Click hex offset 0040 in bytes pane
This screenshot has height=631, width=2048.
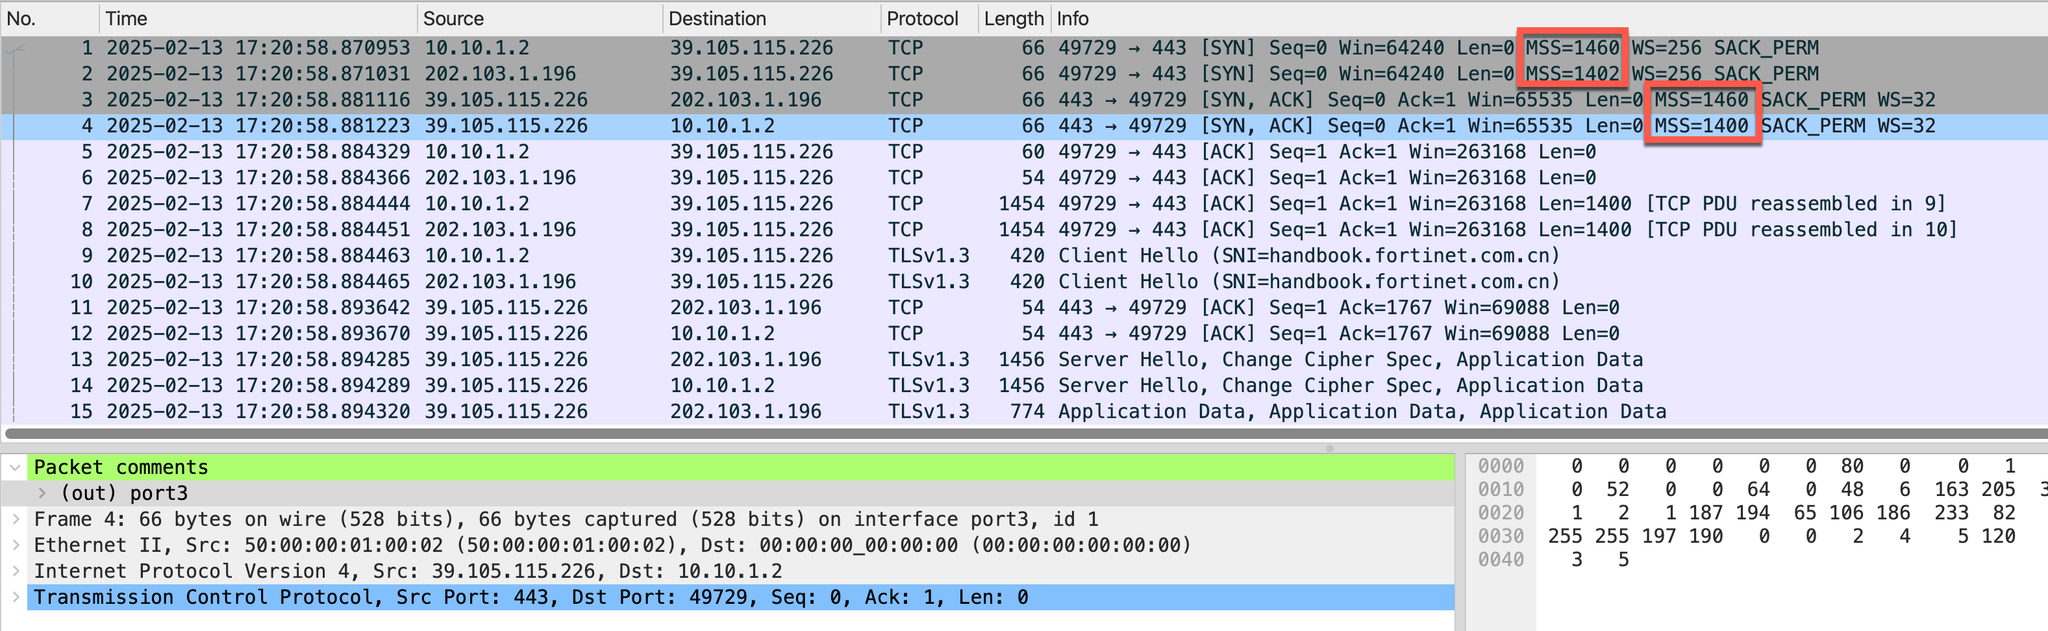(x=1501, y=559)
